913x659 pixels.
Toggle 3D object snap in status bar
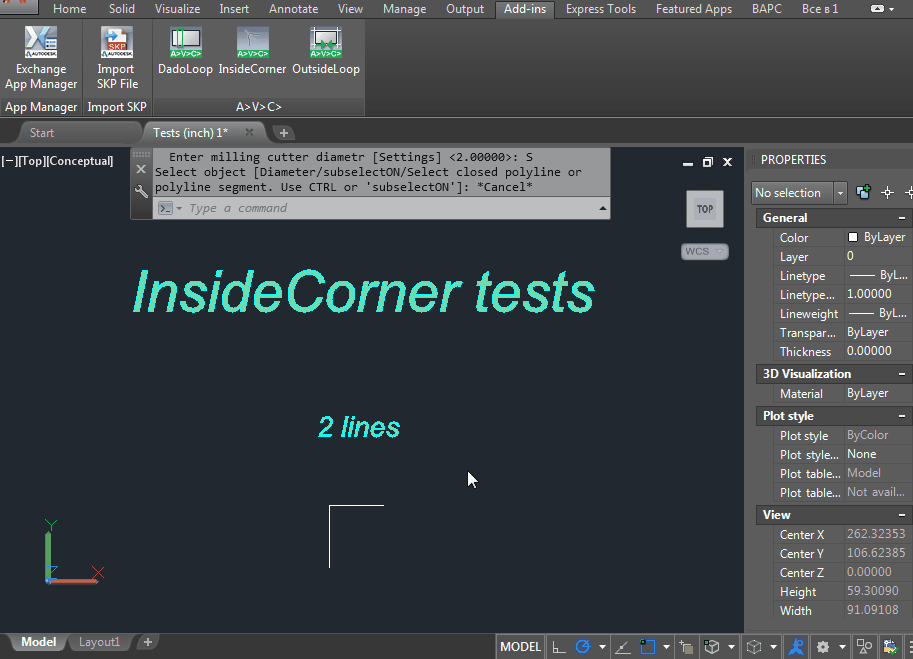point(711,646)
